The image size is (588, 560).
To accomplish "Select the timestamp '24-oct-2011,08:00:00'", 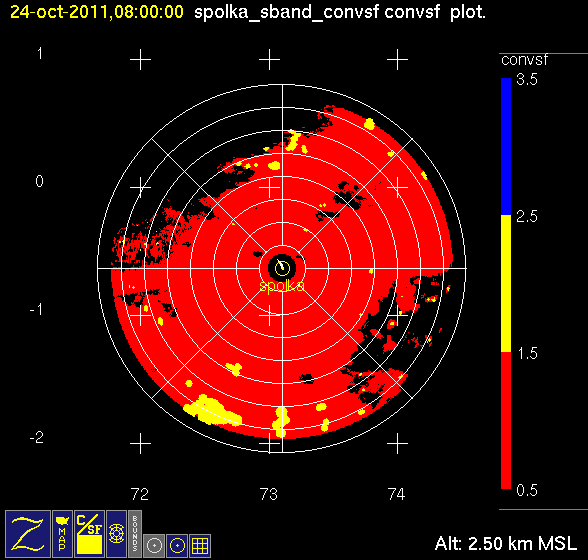I will [97, 12].
